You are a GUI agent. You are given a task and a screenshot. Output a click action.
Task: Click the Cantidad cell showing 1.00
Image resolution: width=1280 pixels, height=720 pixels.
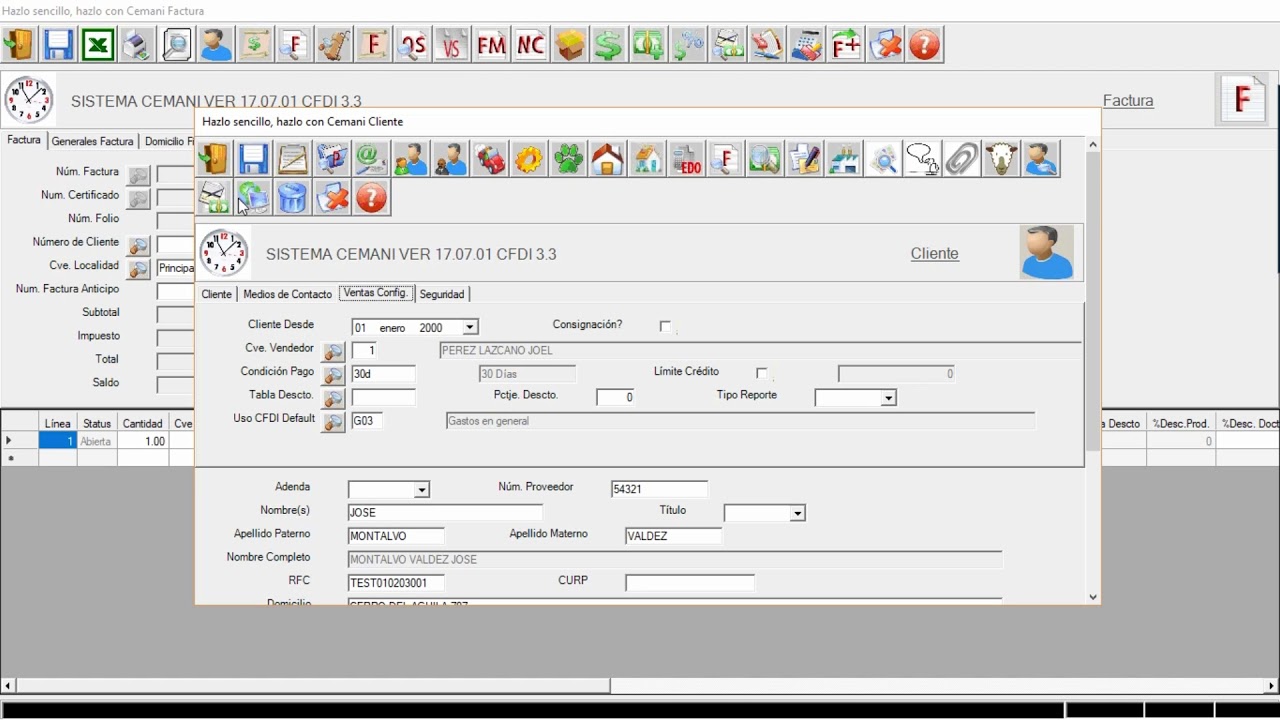tap(143, 441)
